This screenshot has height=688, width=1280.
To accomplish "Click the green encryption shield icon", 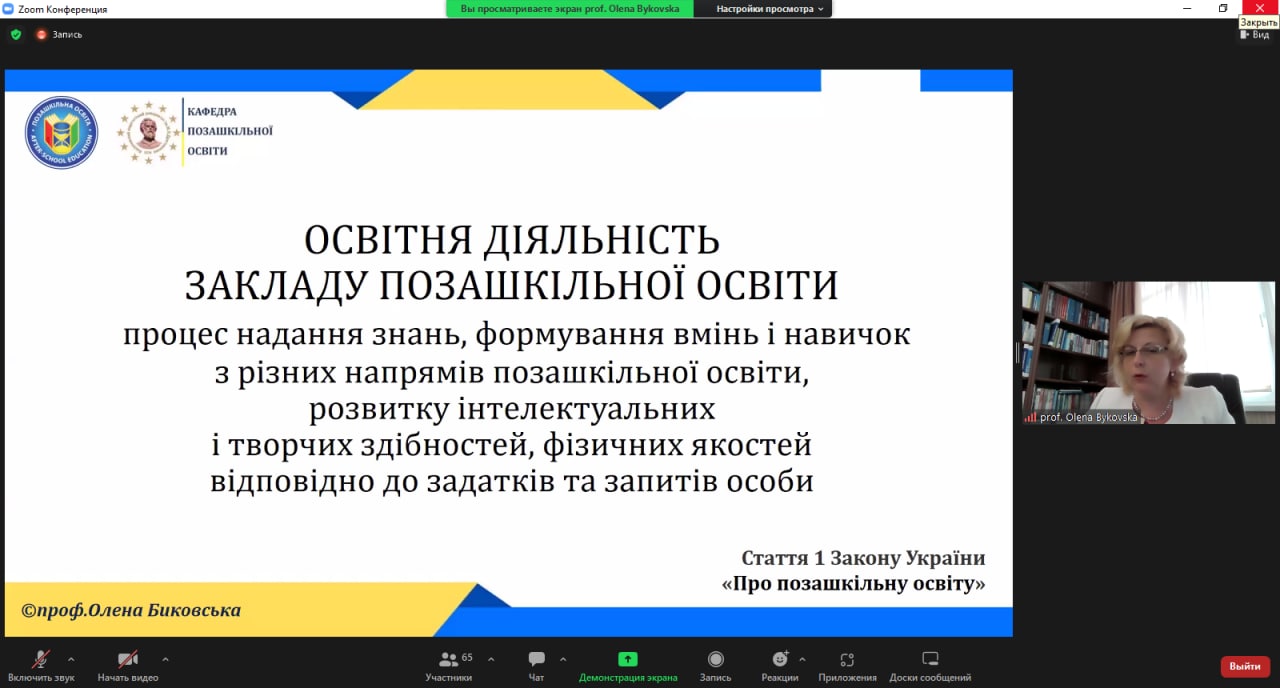I will click(x=16, y=34).
